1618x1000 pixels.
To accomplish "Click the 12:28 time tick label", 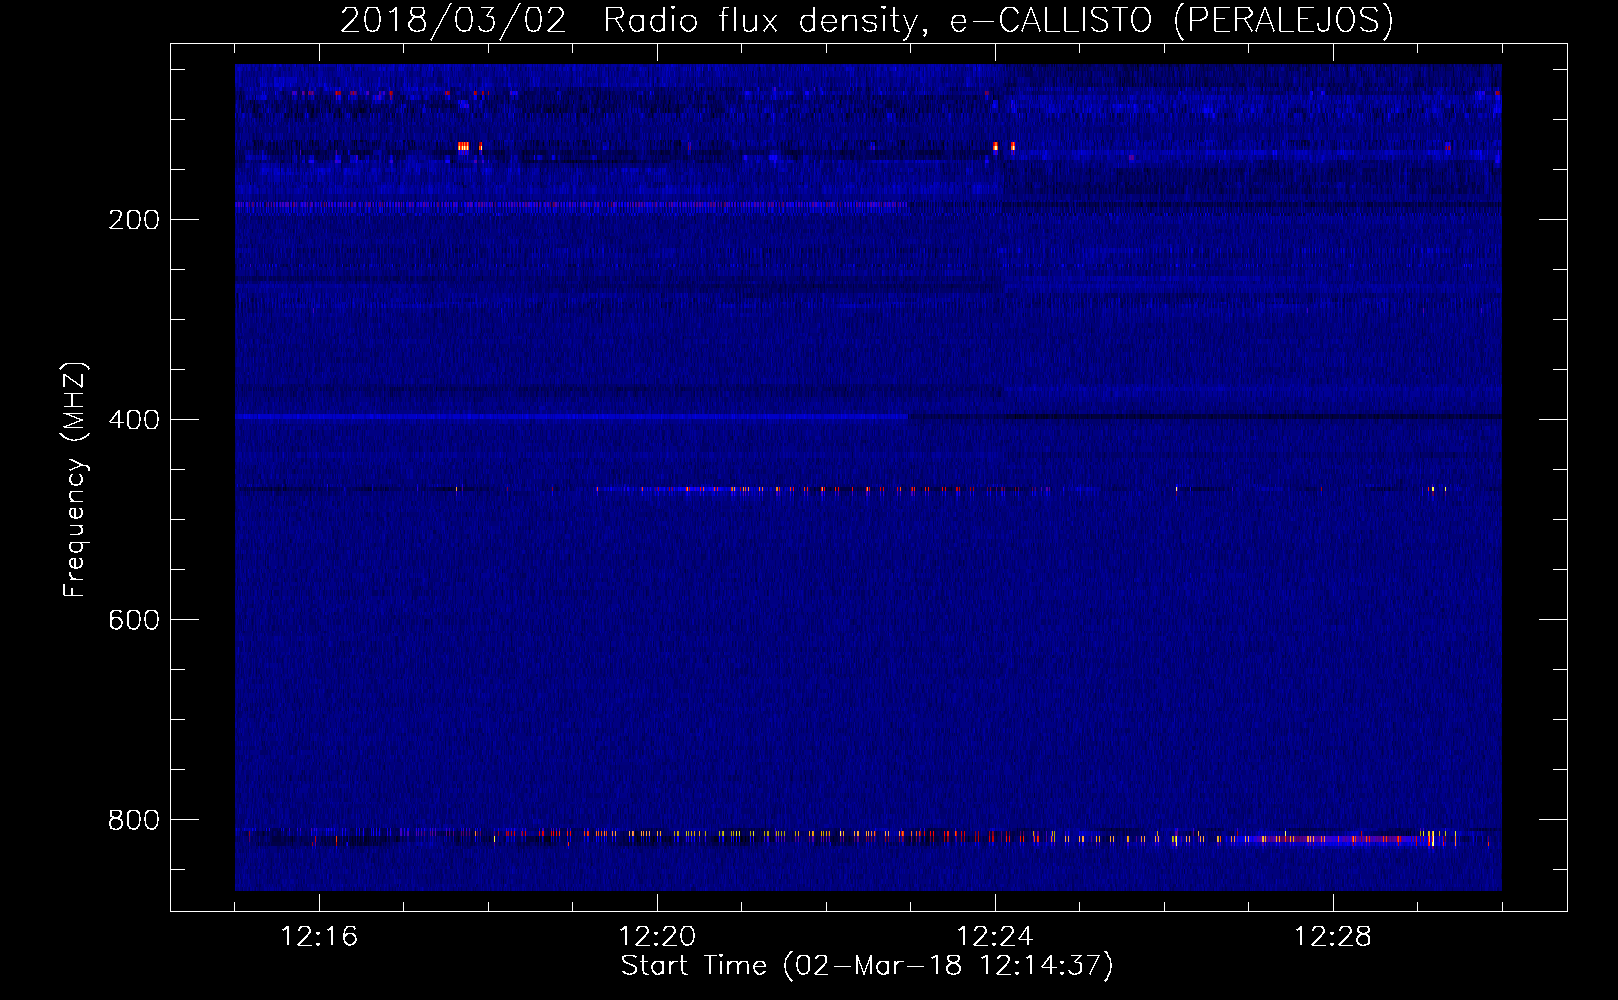I will (1333, 937).
